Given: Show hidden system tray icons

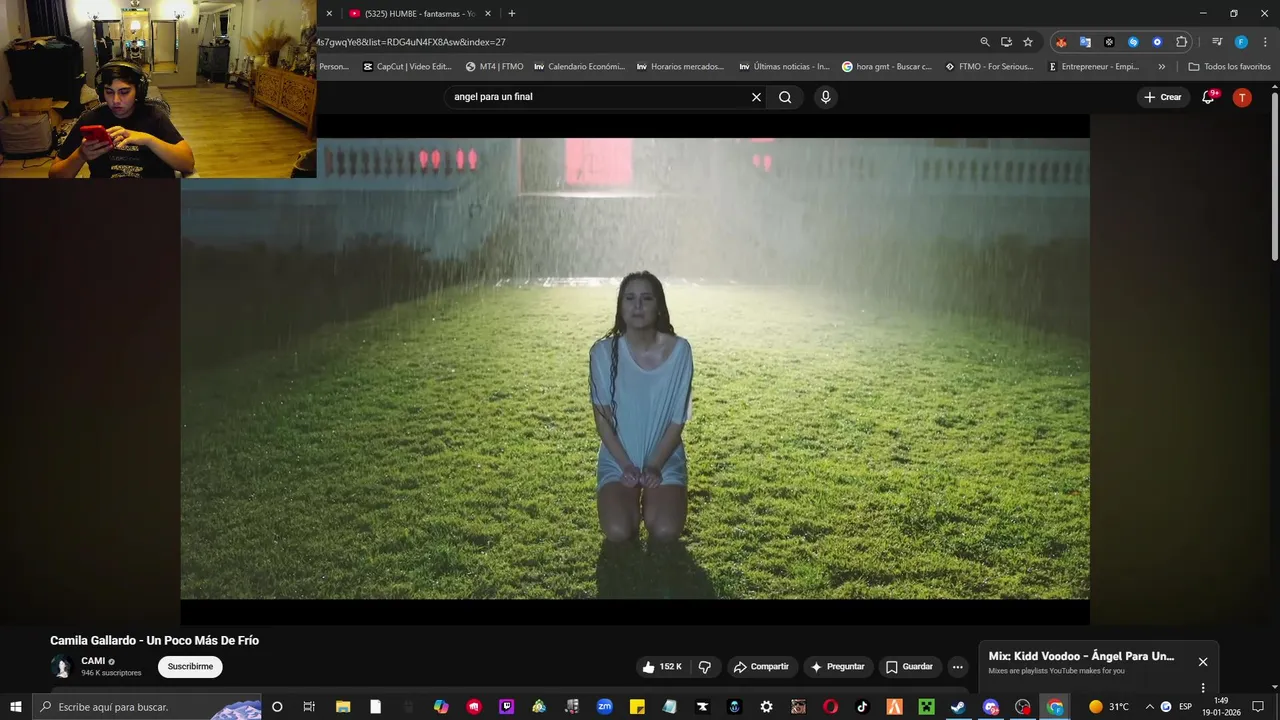Looking at the screenshot, I should 1149,707.
